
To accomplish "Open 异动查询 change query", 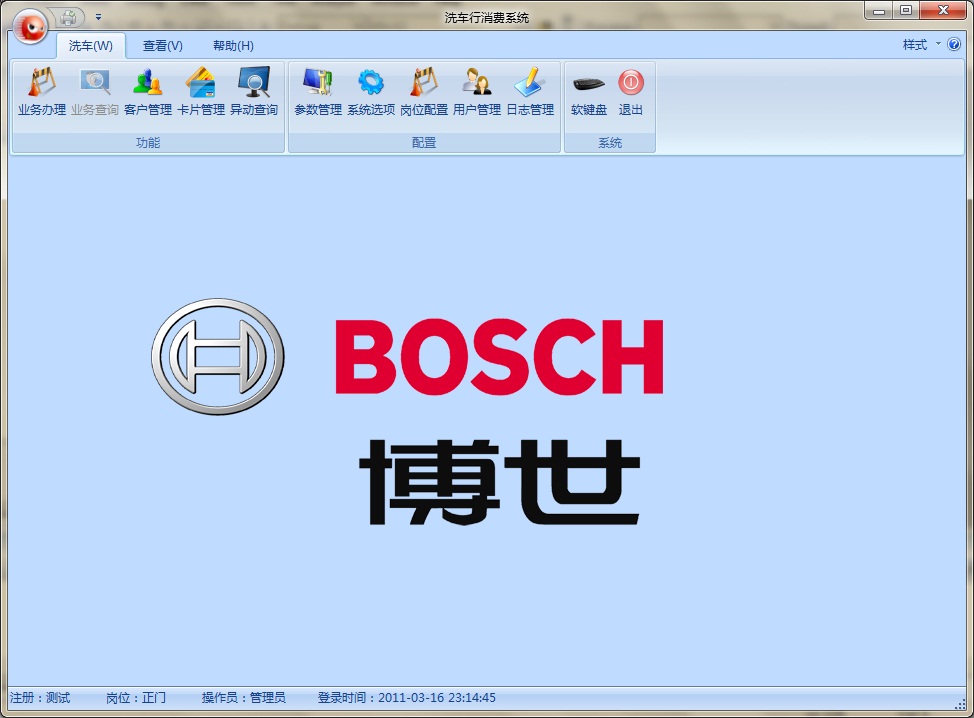I will [253, 92].
